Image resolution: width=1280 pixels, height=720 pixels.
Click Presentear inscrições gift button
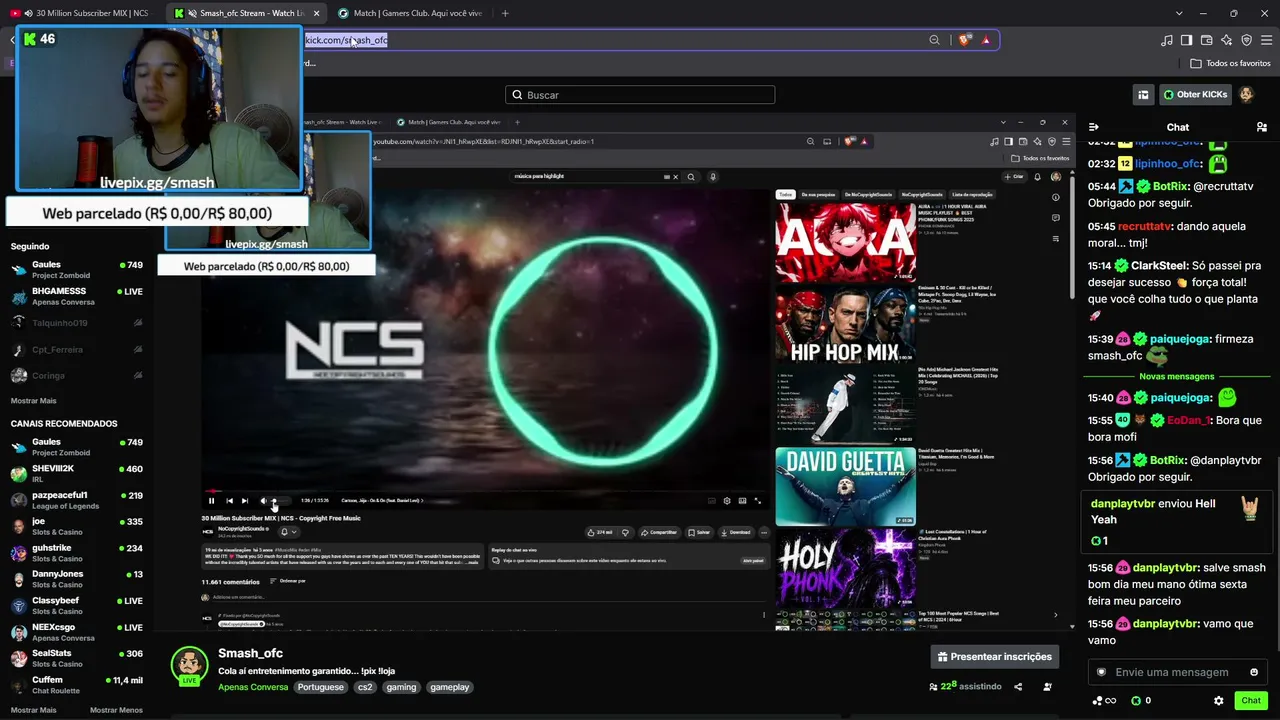click(x=994, y=657)
